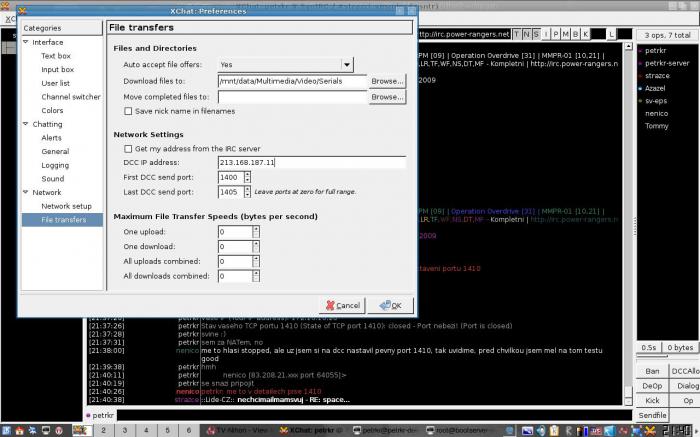This screenshot has height=437, width=700.
Task: Collapse the Network category
Action: point(26,192)
